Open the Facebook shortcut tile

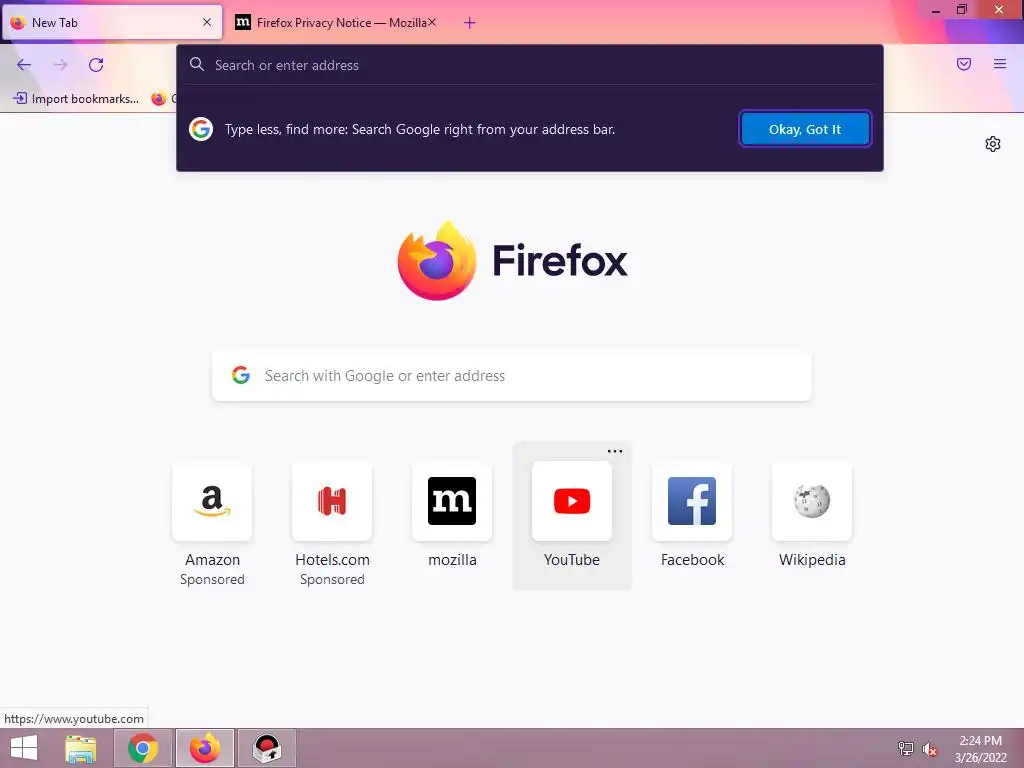[x=692, y=516]
